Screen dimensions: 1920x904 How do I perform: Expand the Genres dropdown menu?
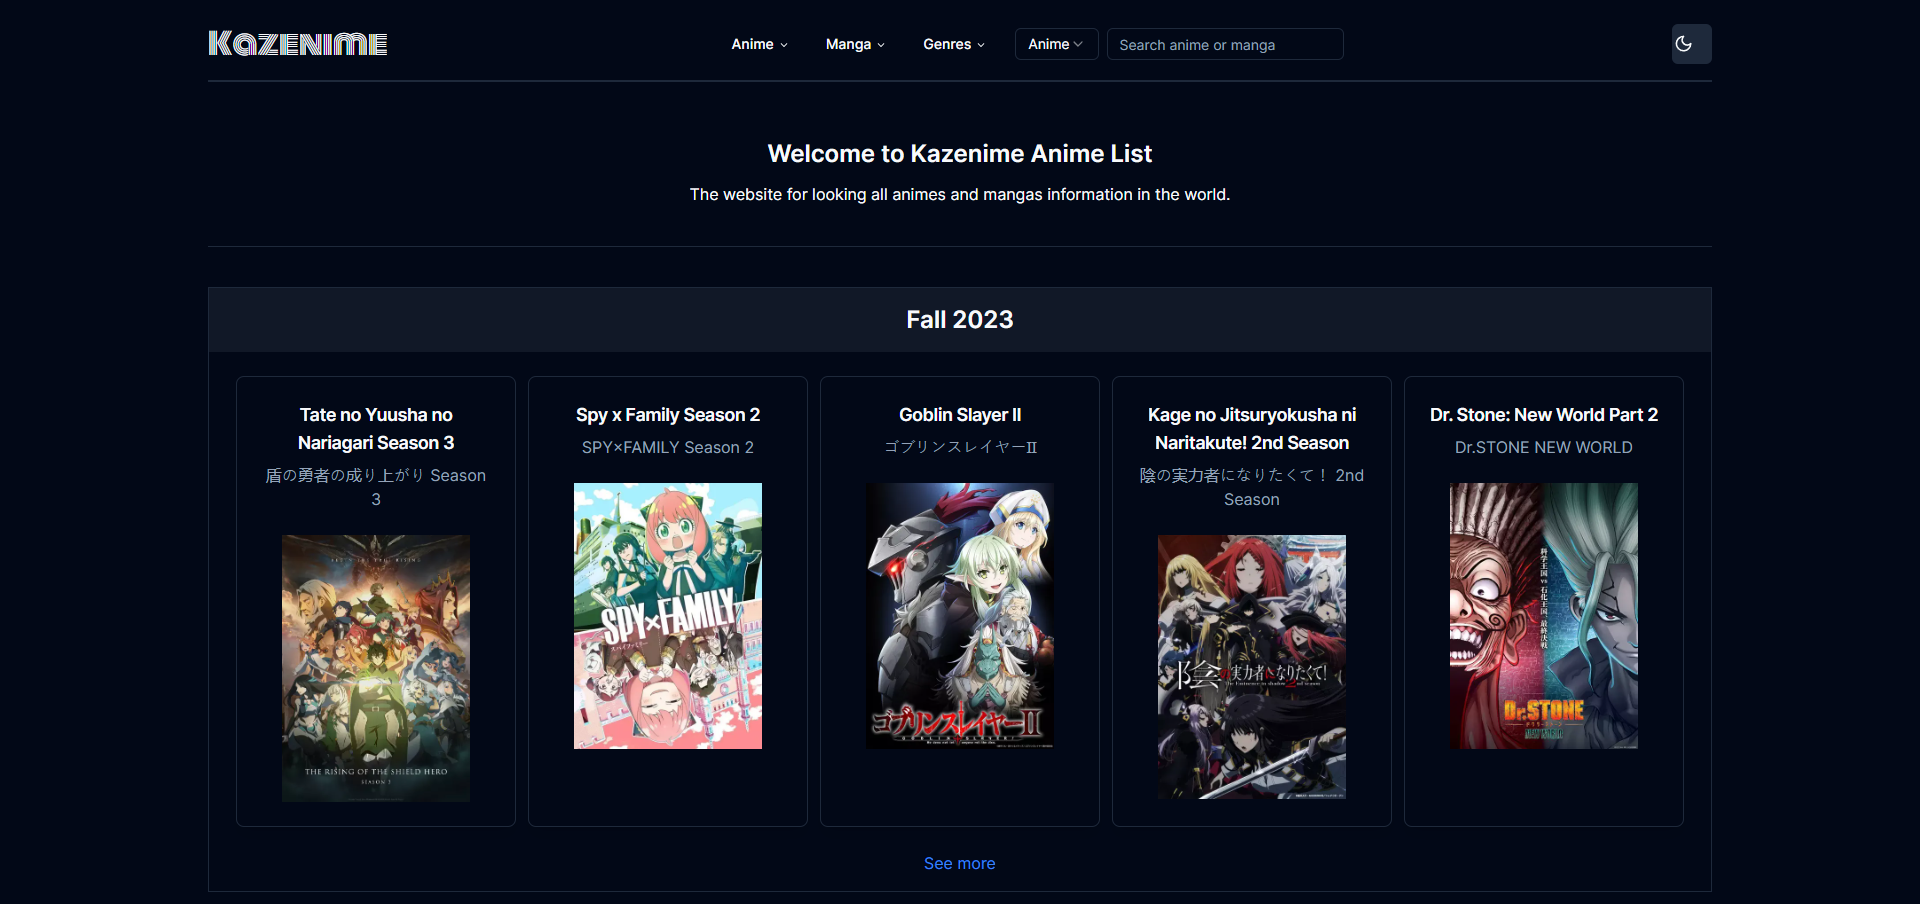click(x=953, y=44)
